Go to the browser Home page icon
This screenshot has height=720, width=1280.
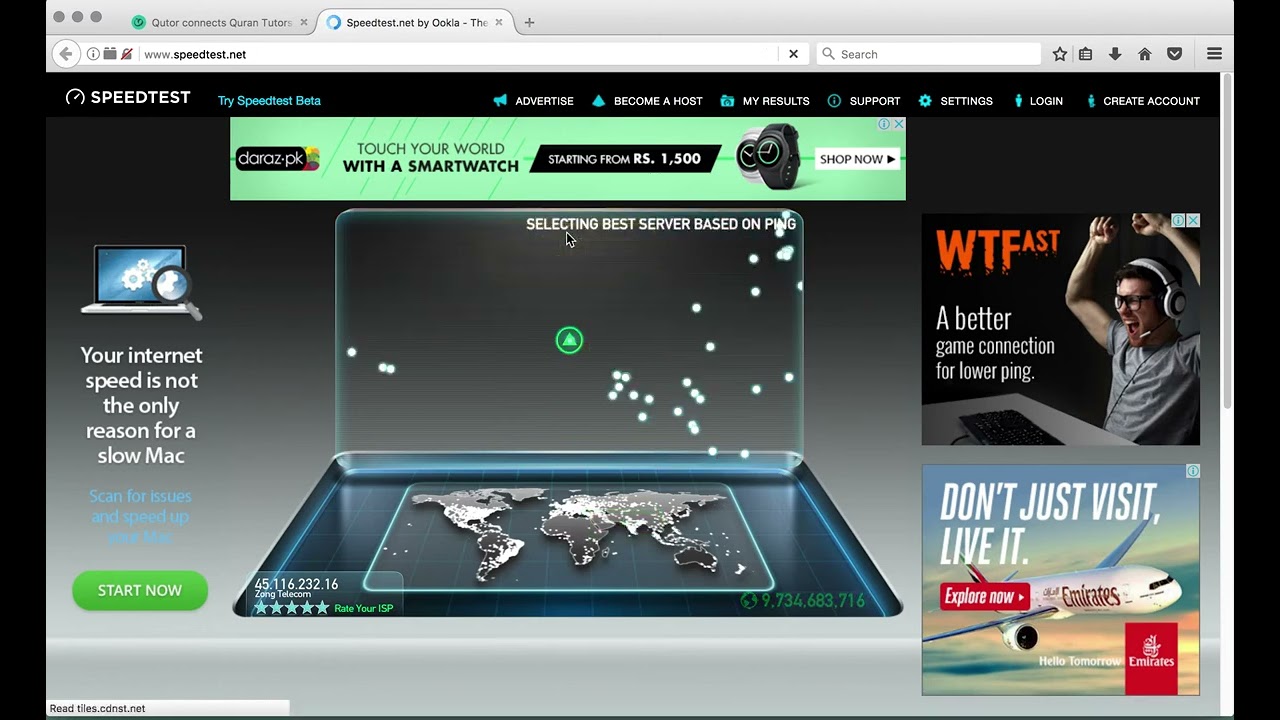click(1145, 54)
